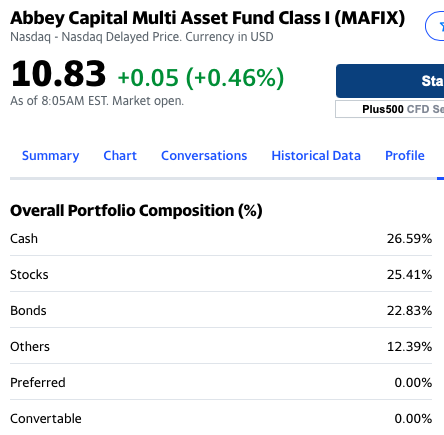Click the star watchlist icon beside the fund title
Screen dimensions: 444x435
(x=435, y=26)
